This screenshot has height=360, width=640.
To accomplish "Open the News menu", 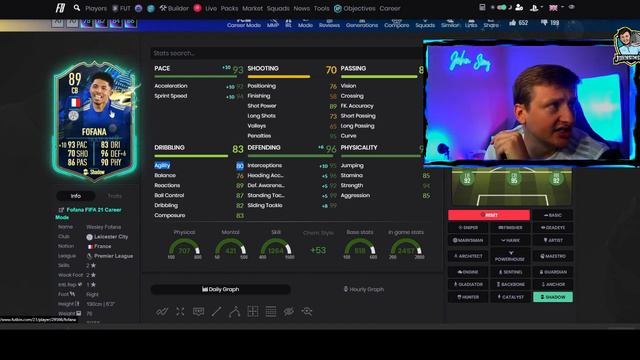I will point(302,8).
